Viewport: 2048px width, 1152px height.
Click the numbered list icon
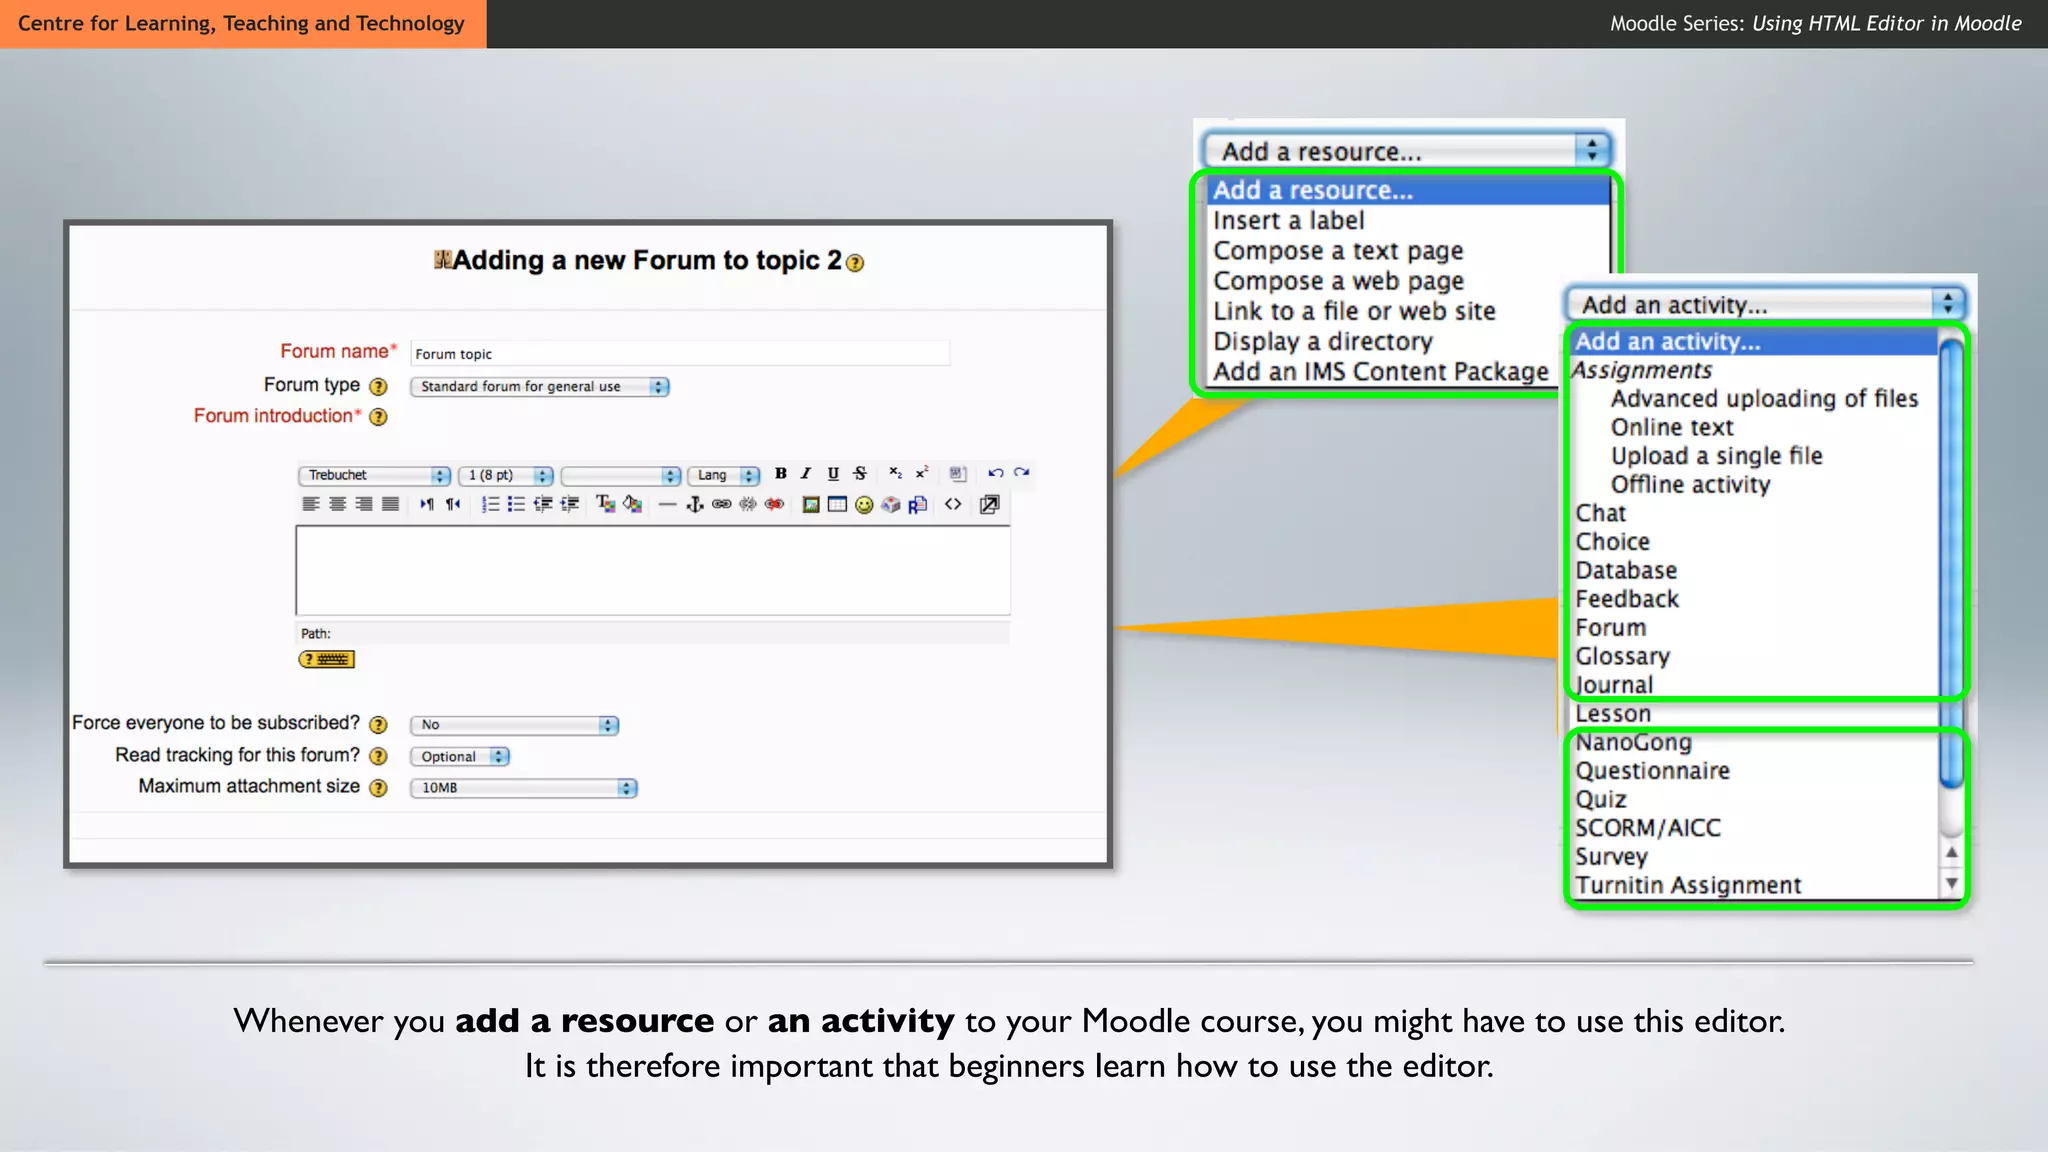(490, 505)
